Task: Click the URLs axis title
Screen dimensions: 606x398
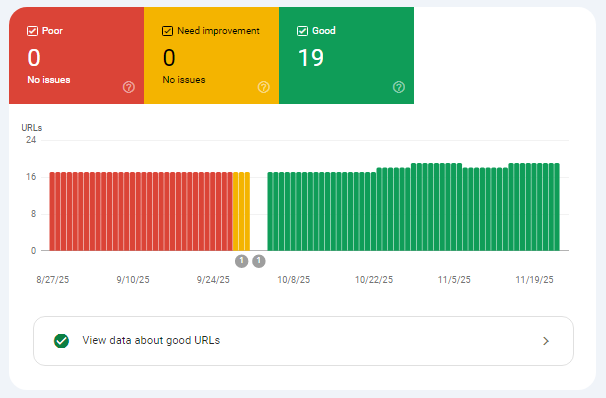Action: (x=32, y=128)
